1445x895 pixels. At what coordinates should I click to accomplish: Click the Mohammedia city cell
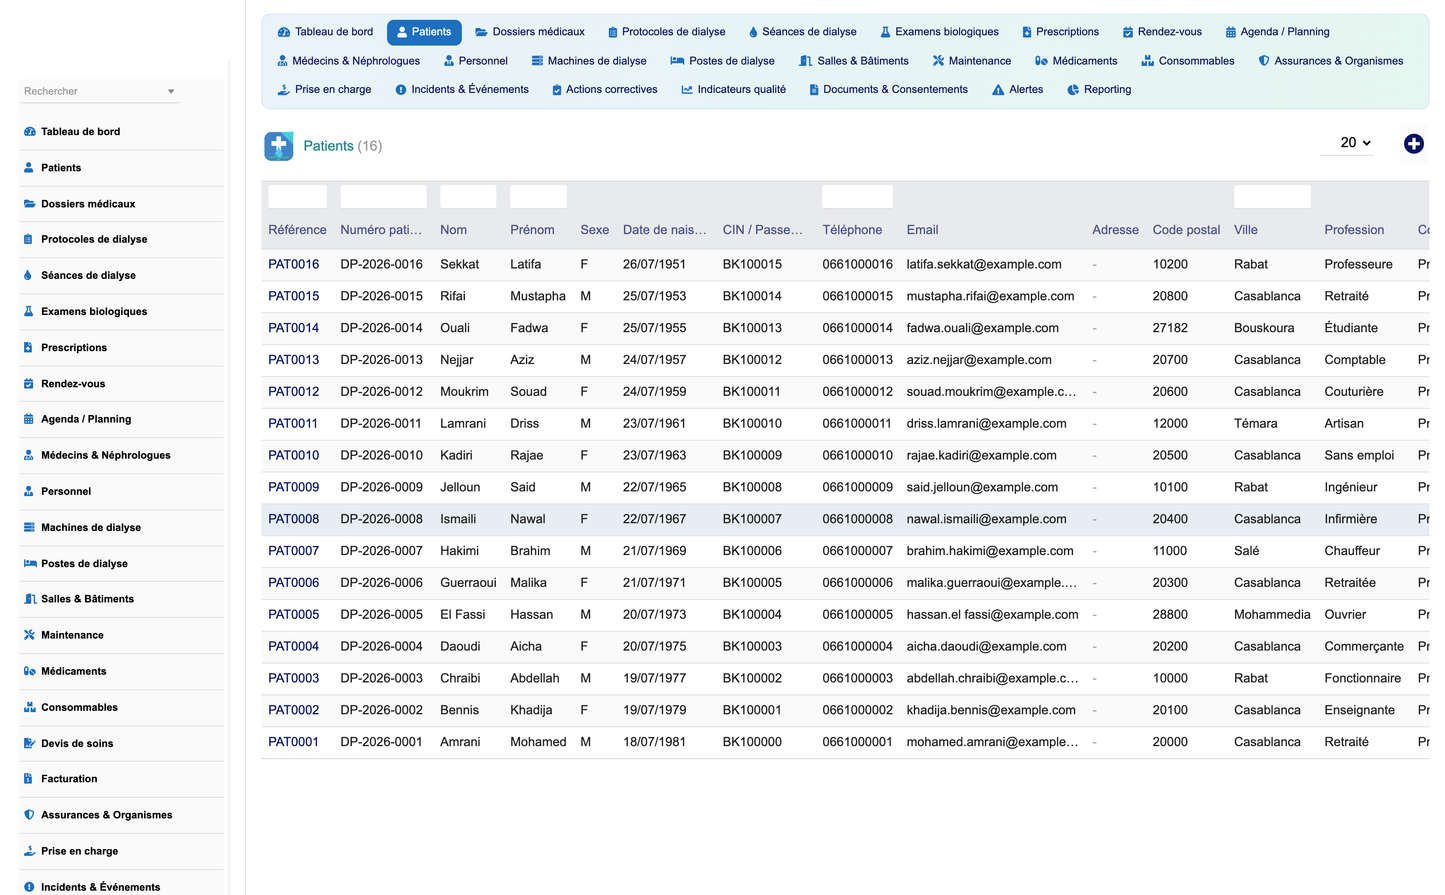[1272, 615]
